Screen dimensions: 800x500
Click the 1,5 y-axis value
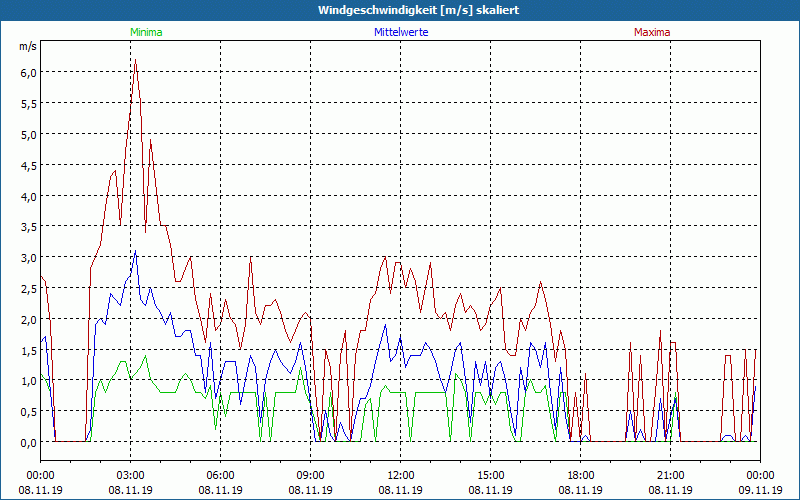point(28,351)
